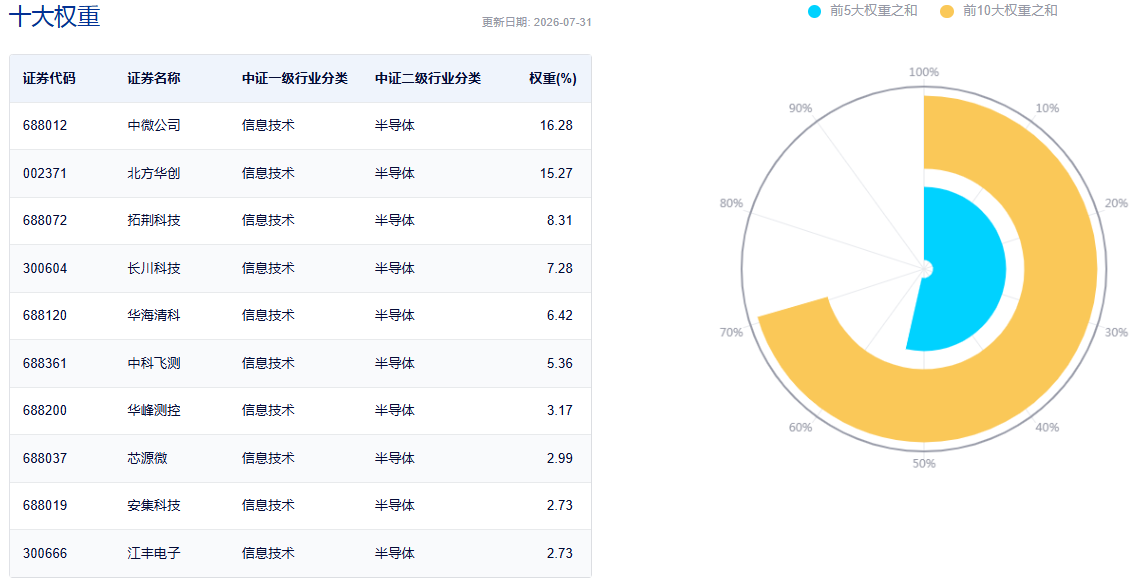Select security name 安集科技

tap(154, 505)
